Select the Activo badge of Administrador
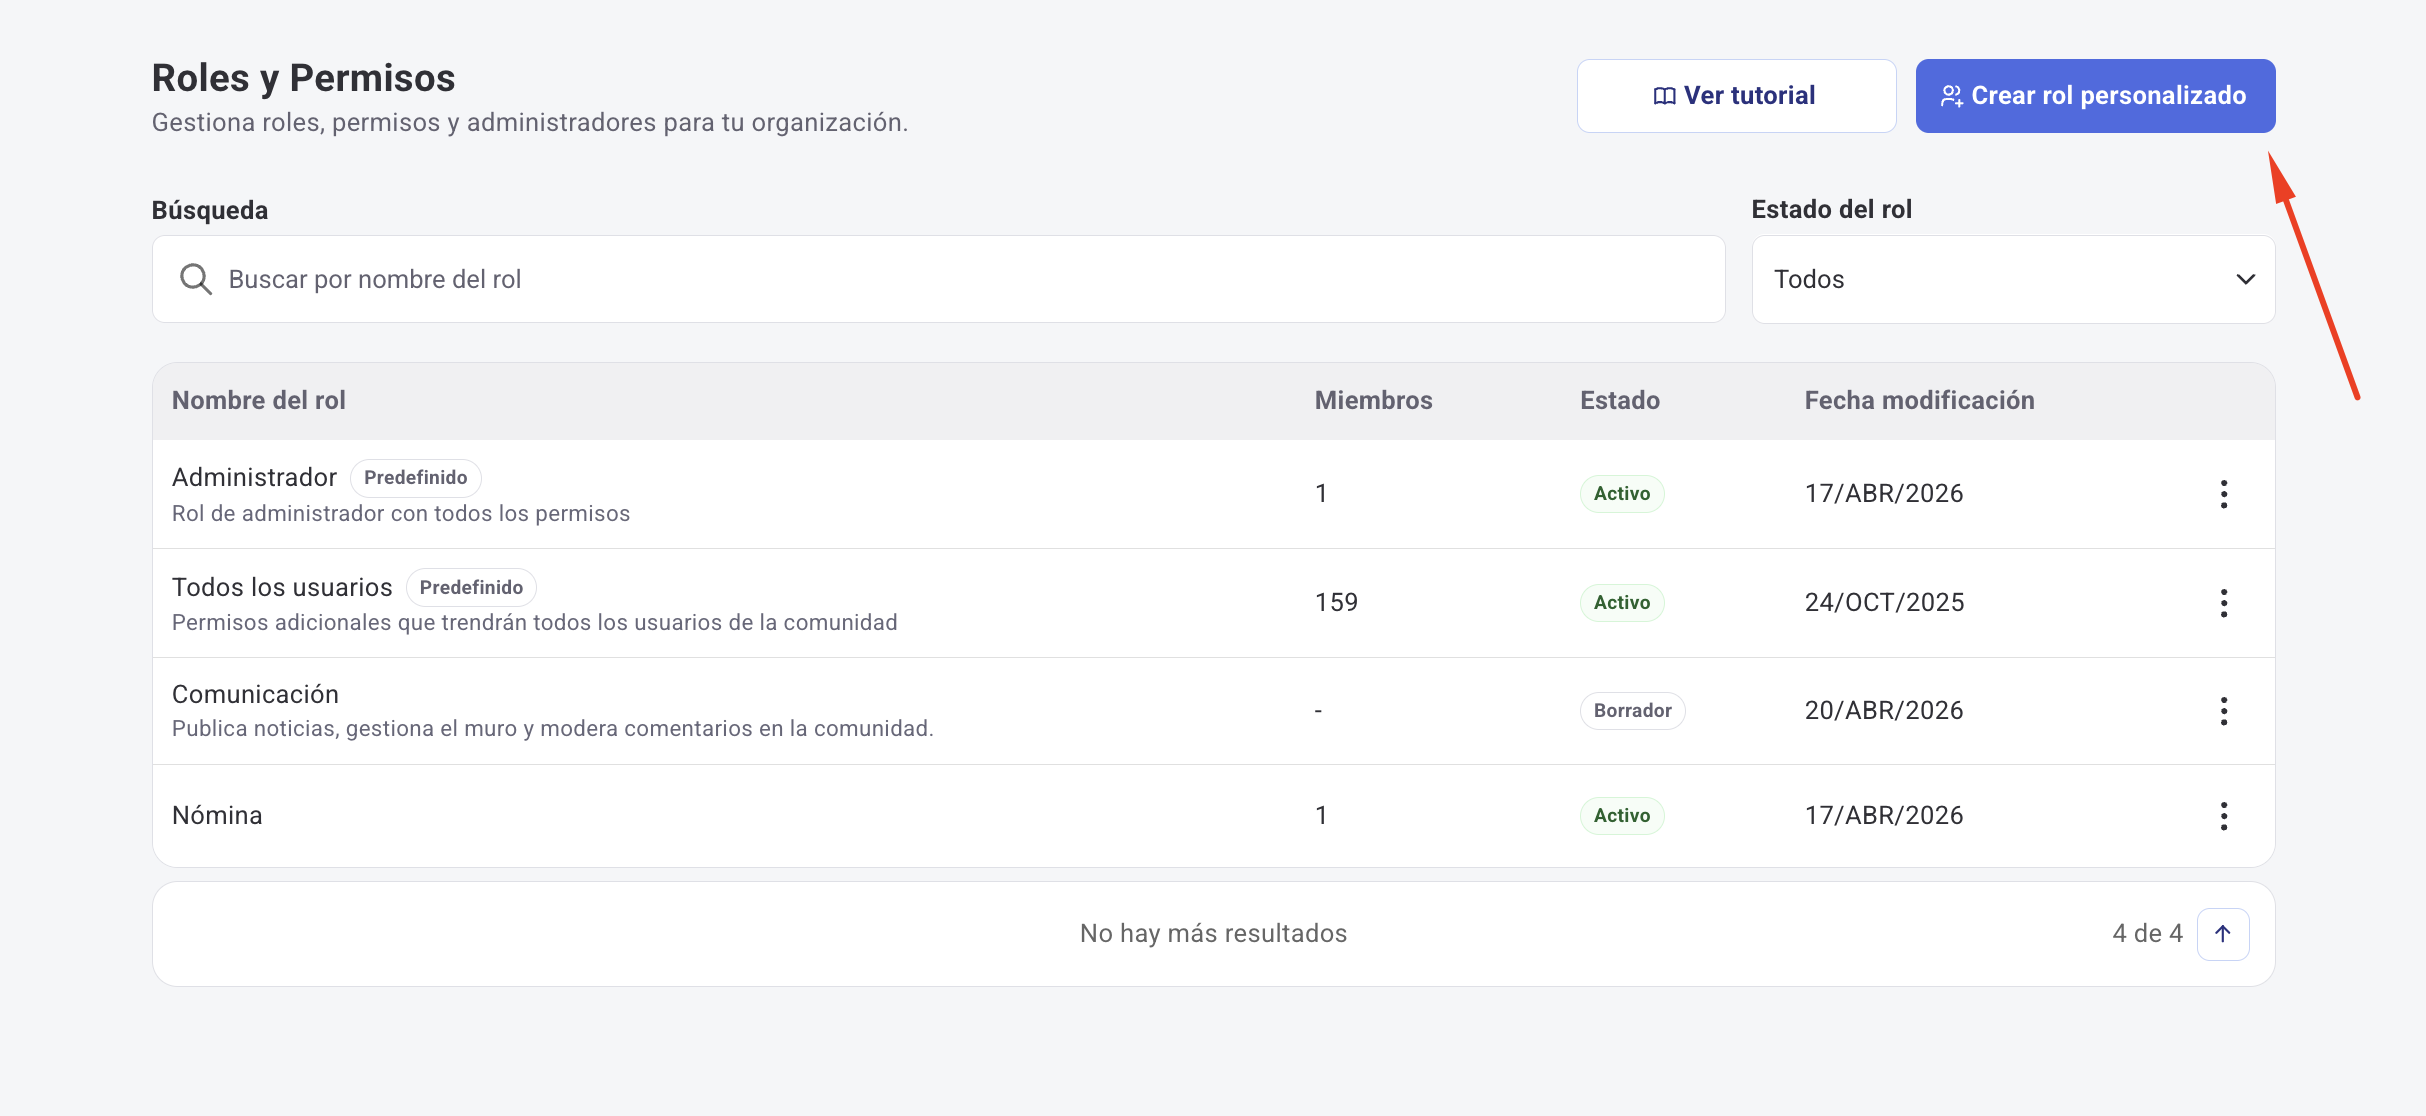The image size is (2426, 1116). (1621, 493)
